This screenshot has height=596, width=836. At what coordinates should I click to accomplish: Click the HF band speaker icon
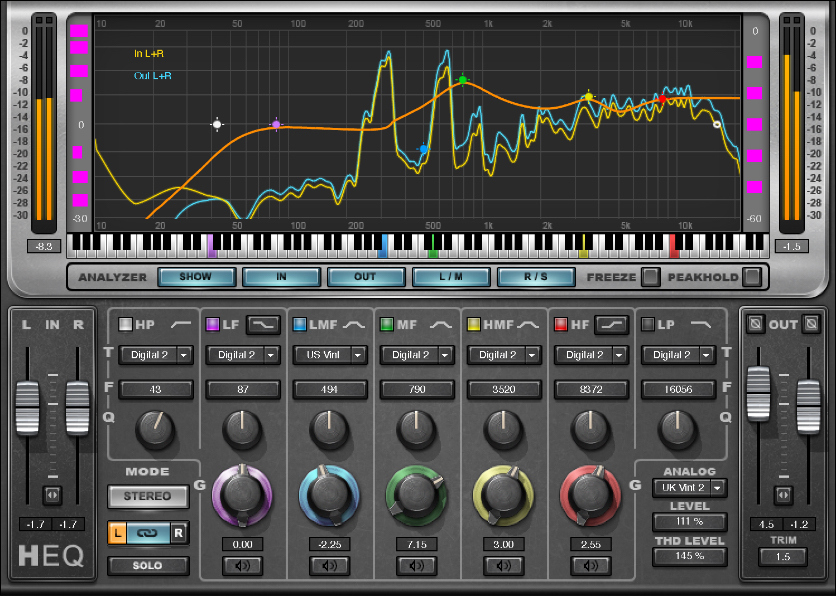pyautogui.click(x=590, y=566)
